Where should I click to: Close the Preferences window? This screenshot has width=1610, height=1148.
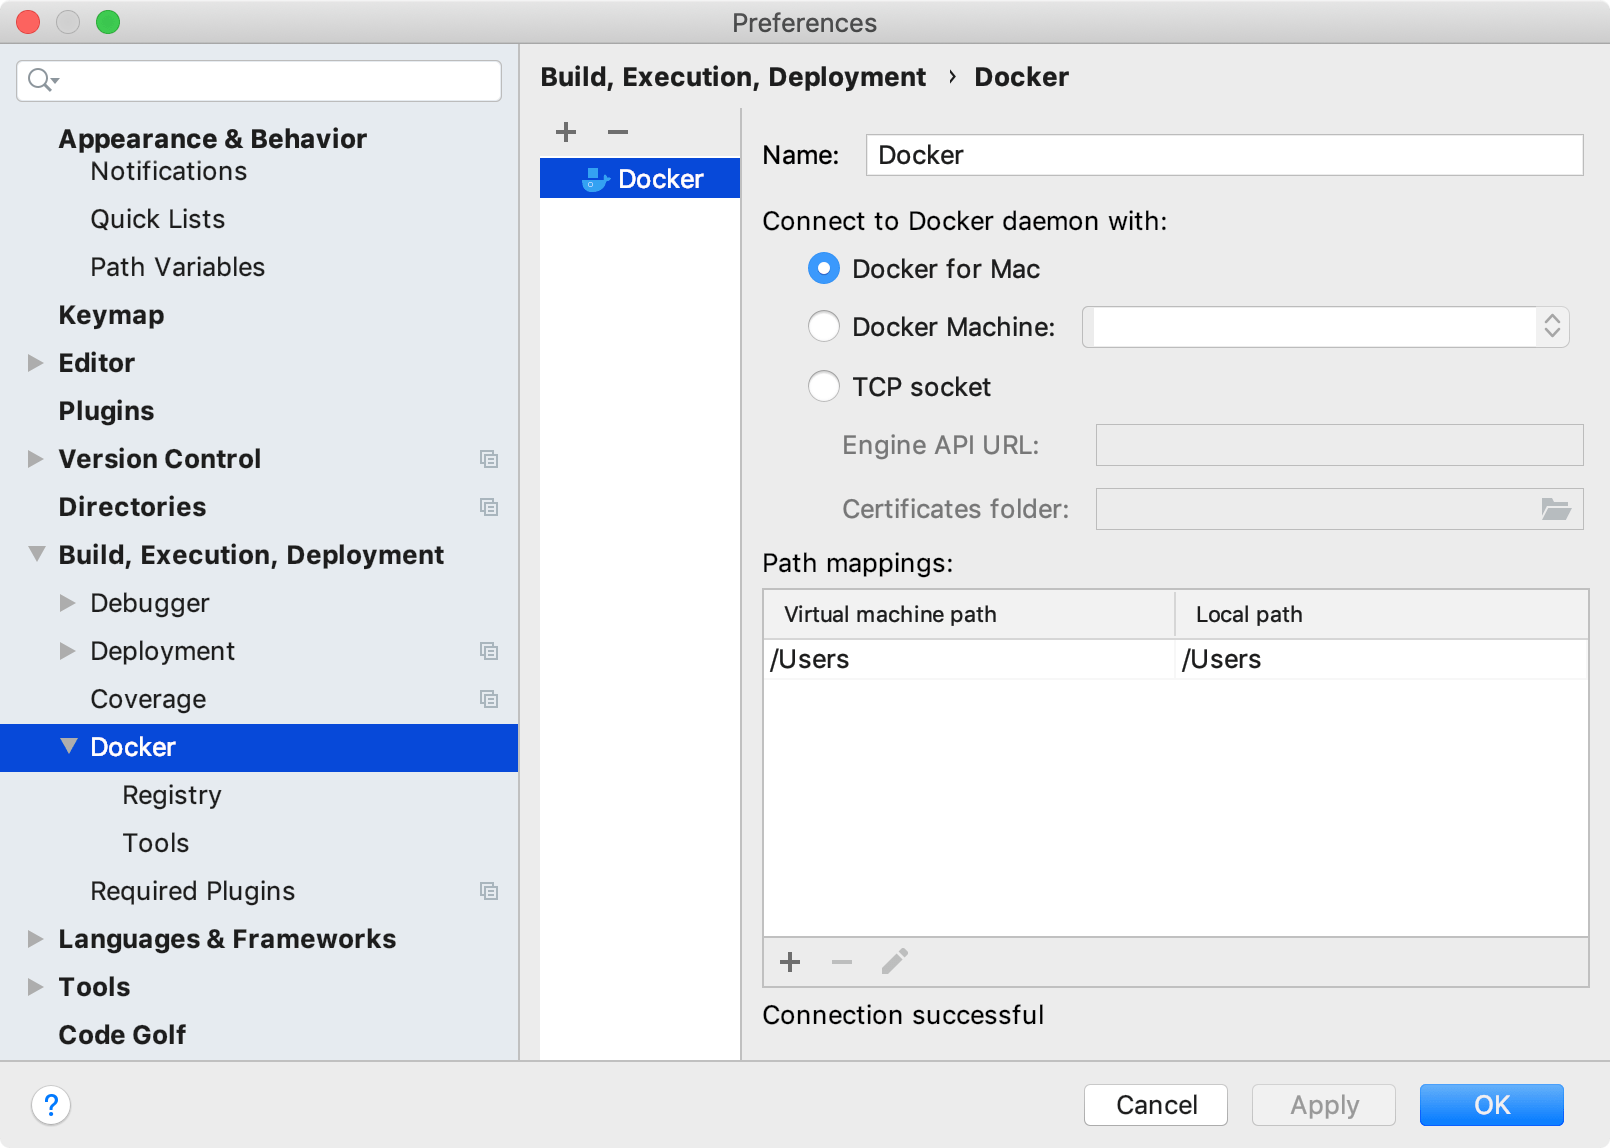tap(28, 22)
